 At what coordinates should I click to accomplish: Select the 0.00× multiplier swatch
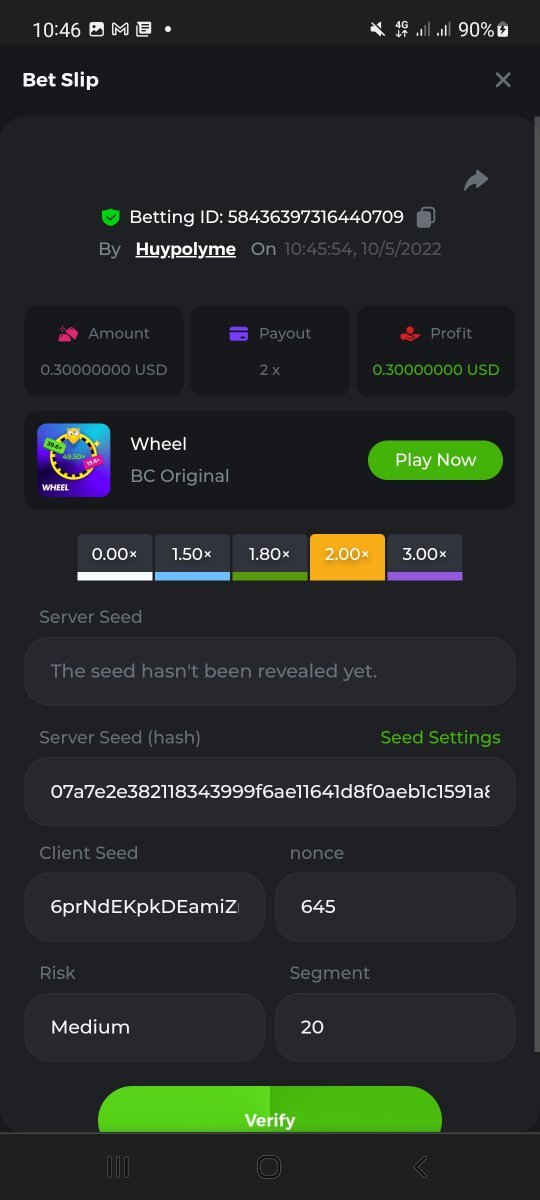115,557
